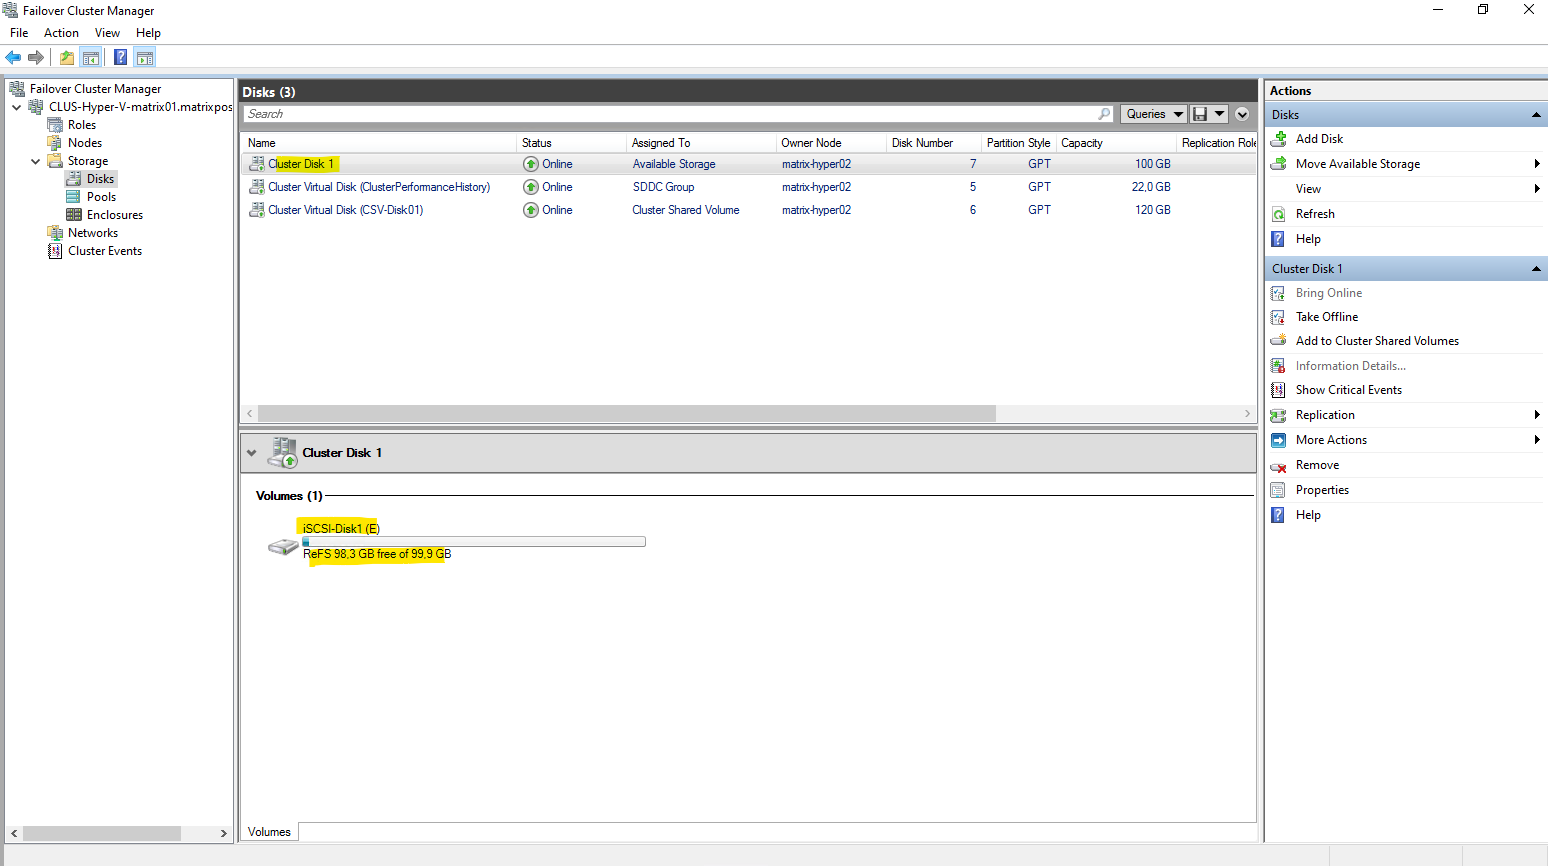Take Cluster Disk 1 offline
Screen dimensions: 1548x866
click(x=1326, y=317)
